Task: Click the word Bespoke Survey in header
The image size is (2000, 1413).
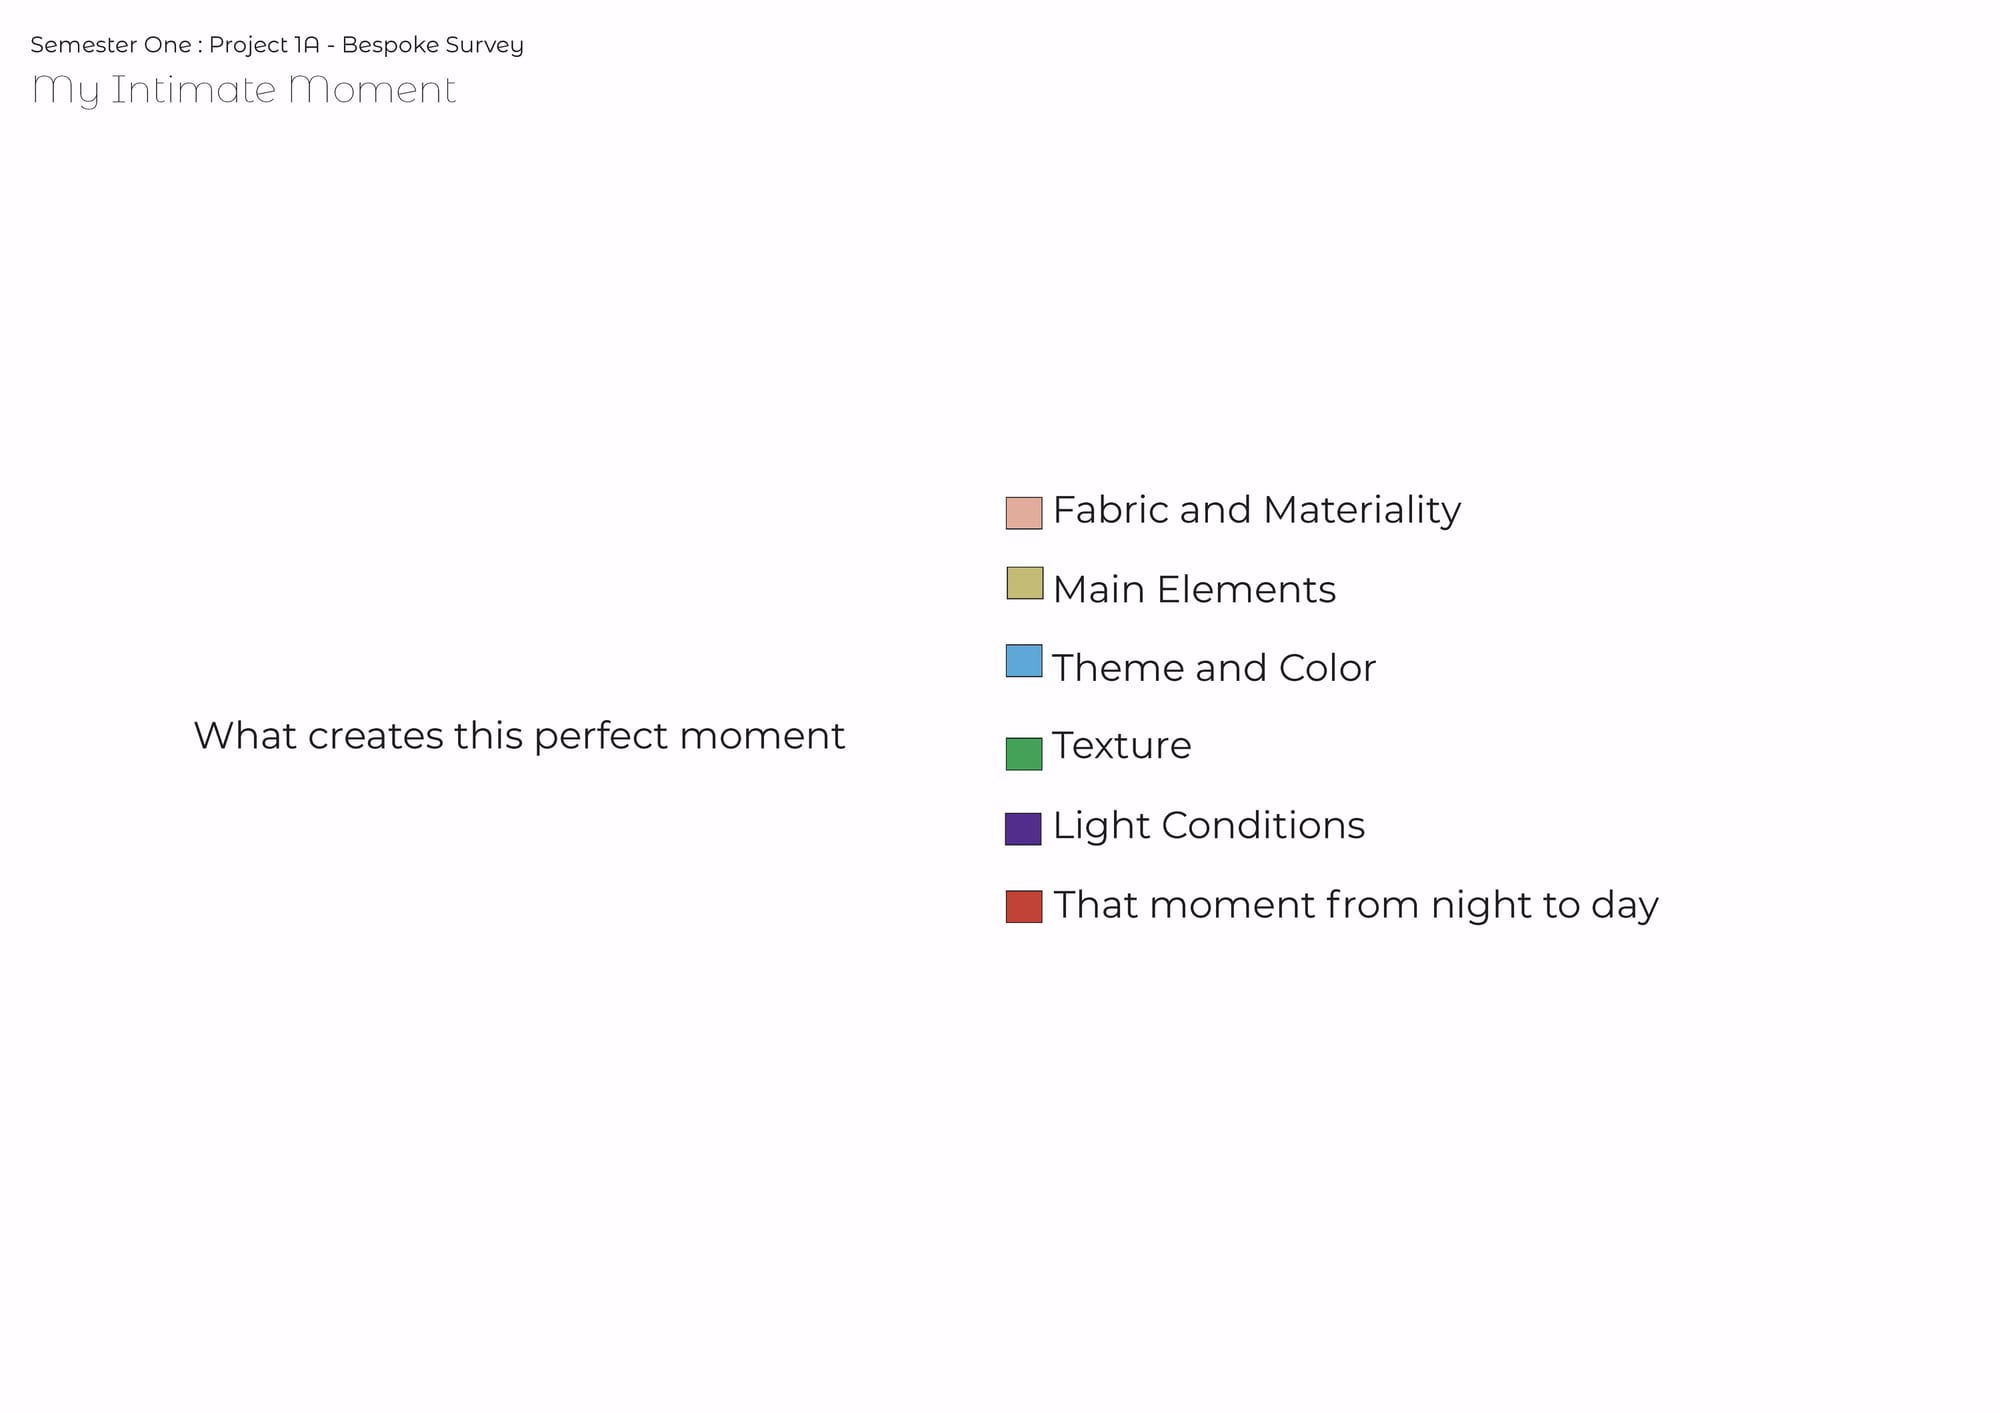Action: point(432,45)
